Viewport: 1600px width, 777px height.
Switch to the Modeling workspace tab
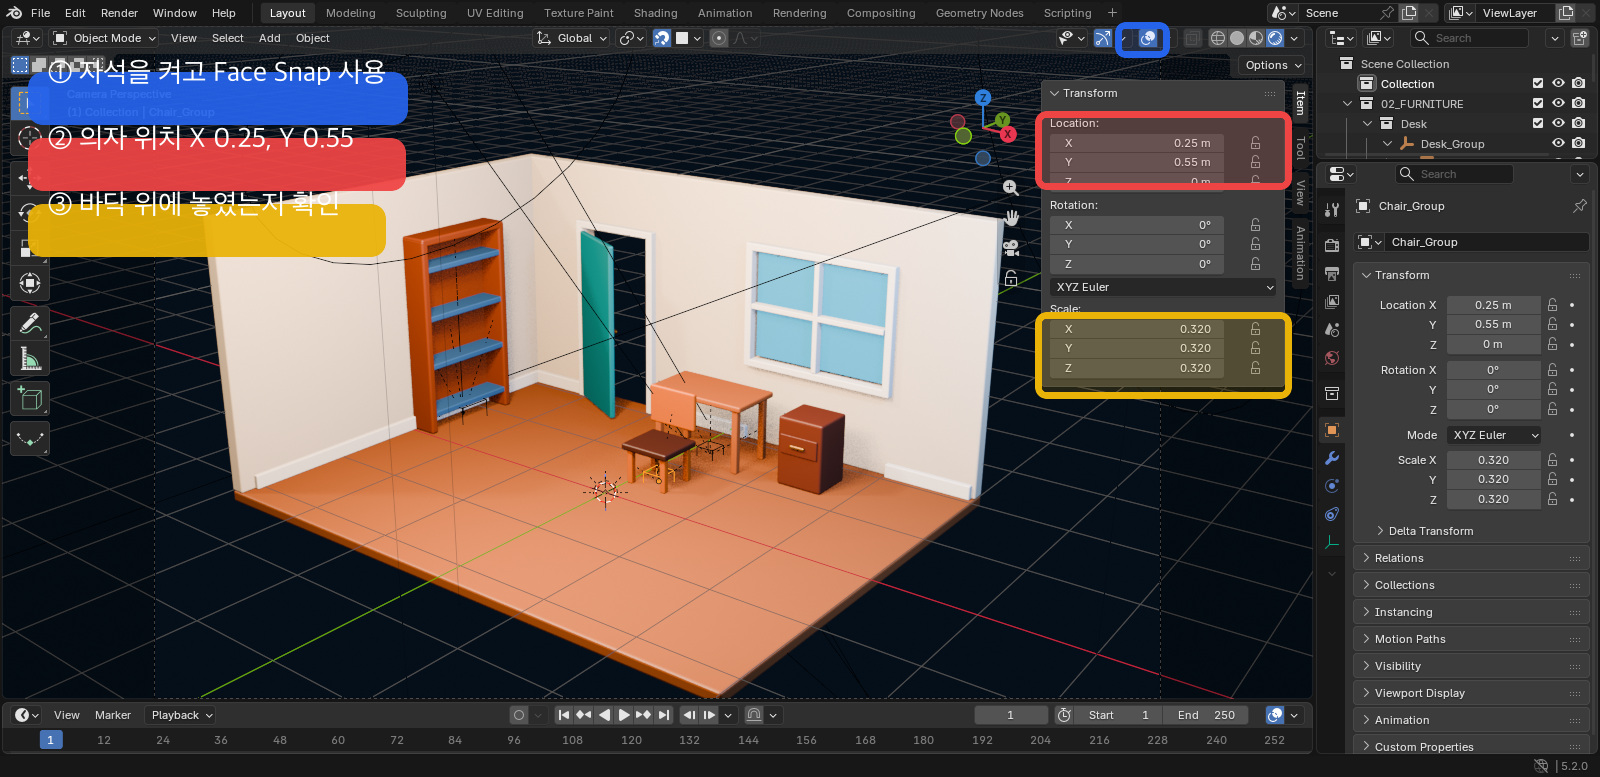coord(350,13)
